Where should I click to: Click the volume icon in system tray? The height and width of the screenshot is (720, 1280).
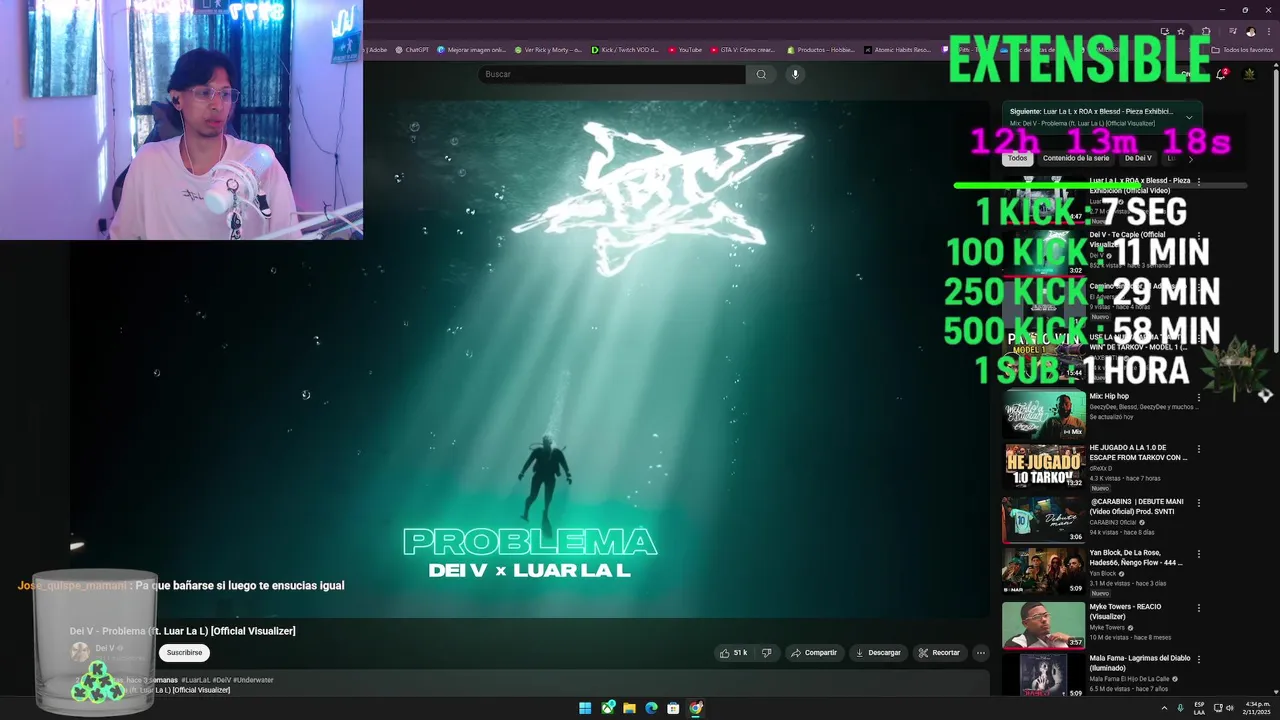pos(1230,708)
